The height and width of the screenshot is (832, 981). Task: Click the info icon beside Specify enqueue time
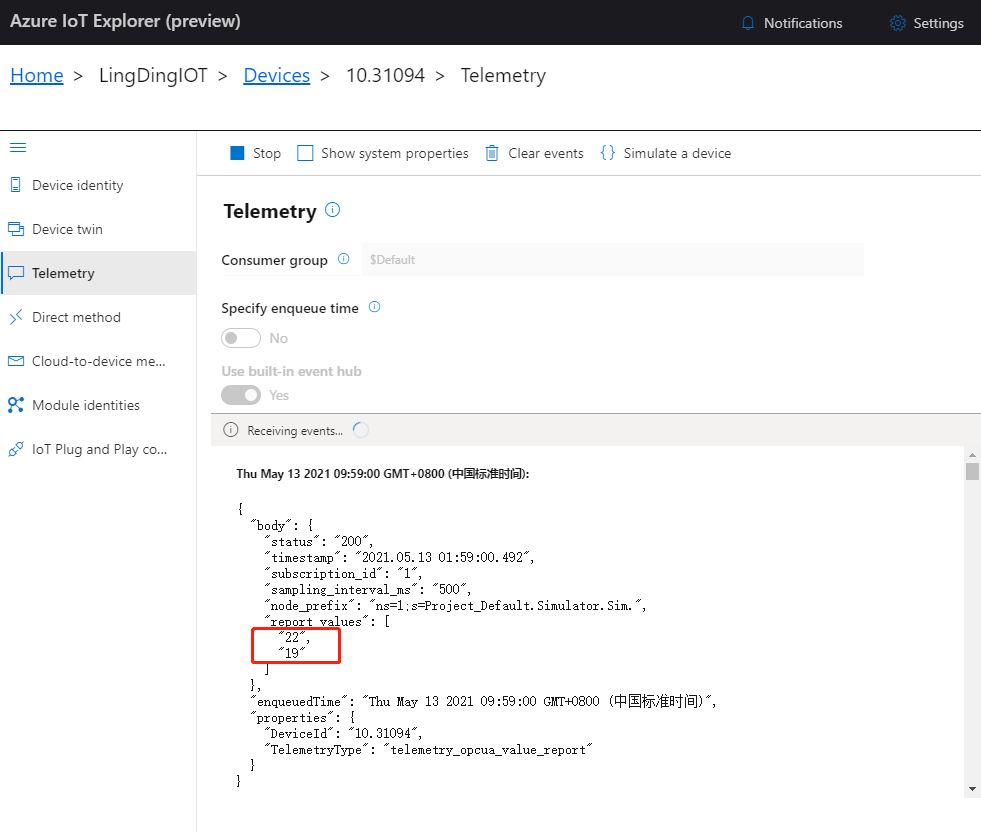pyautogui.click(x=374, y=307)
